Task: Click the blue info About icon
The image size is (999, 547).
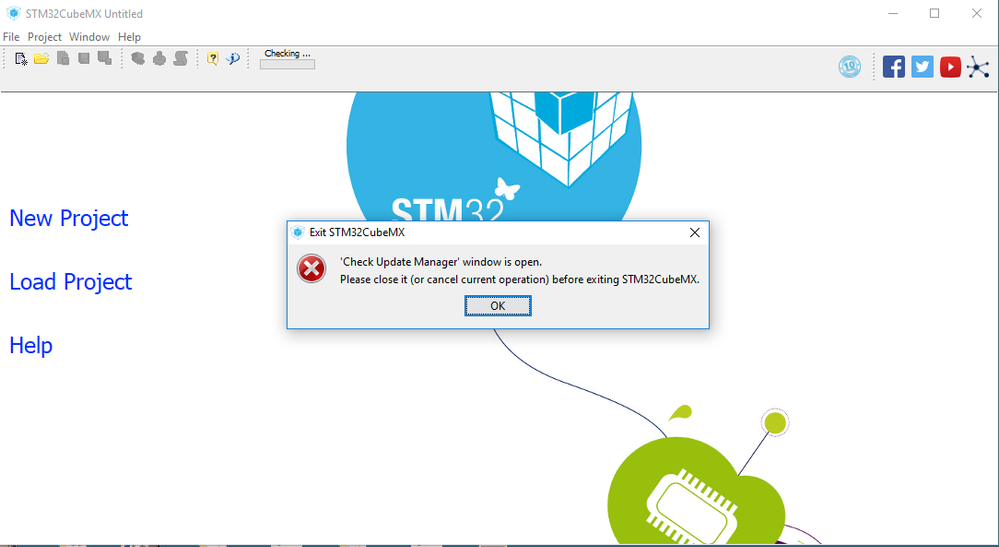Action: 233,59
